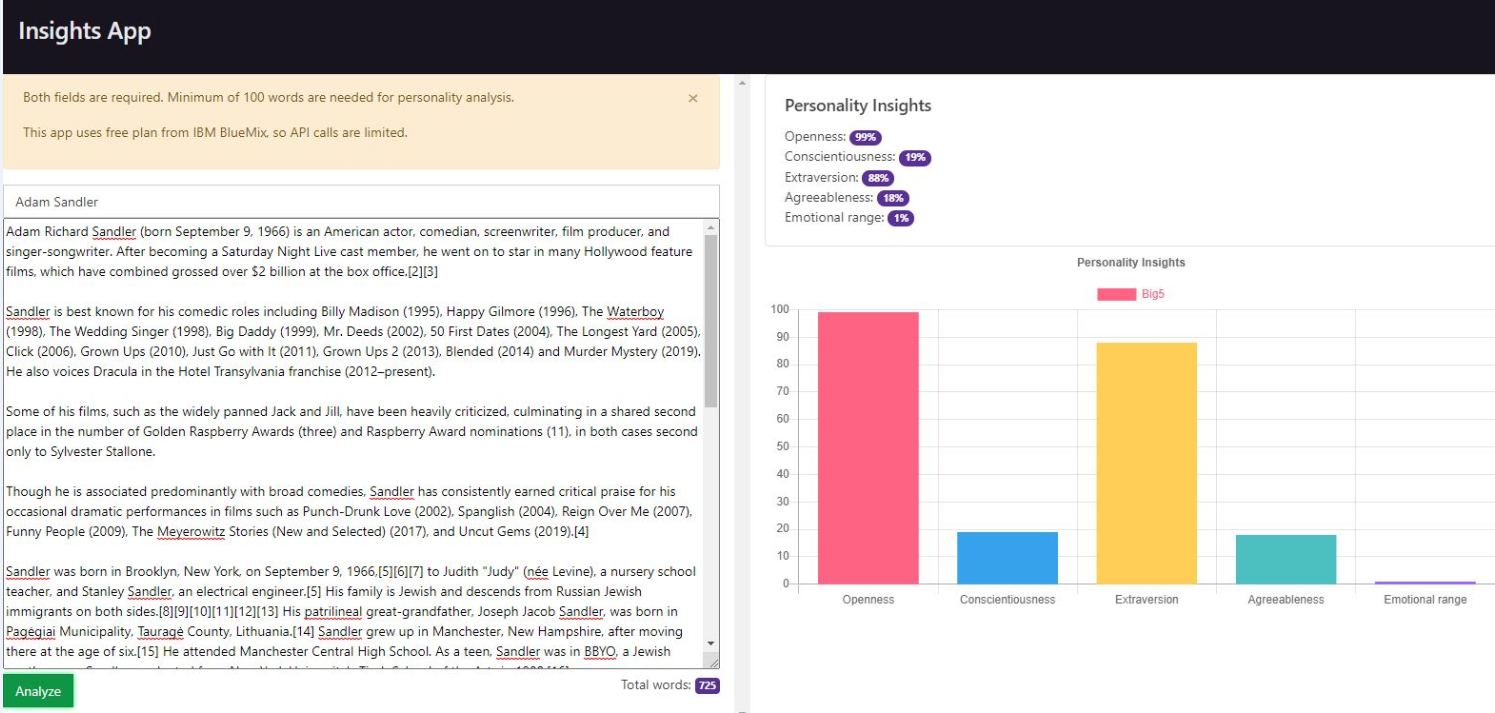The height and width of the screenshot is (713, 1495).
Task: Click the pink Openness bar
Action: (868, 448)
